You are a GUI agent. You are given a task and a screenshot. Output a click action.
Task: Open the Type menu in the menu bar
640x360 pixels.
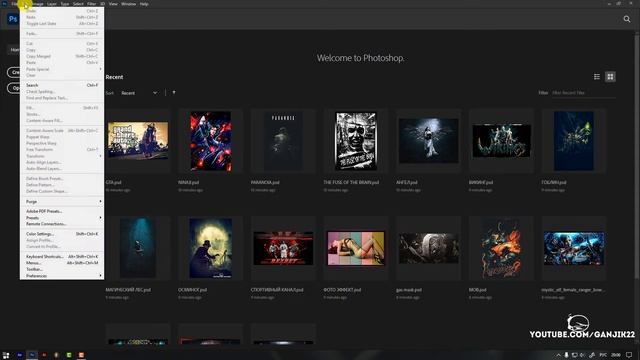[x=65, y=4]
